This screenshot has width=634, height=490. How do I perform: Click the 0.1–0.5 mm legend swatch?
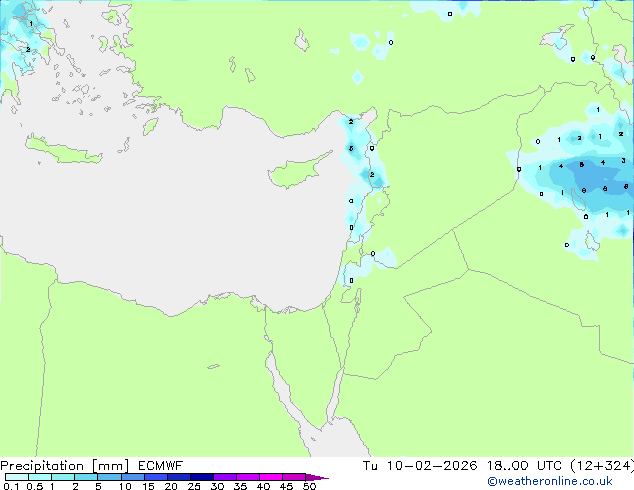(17, 477)
